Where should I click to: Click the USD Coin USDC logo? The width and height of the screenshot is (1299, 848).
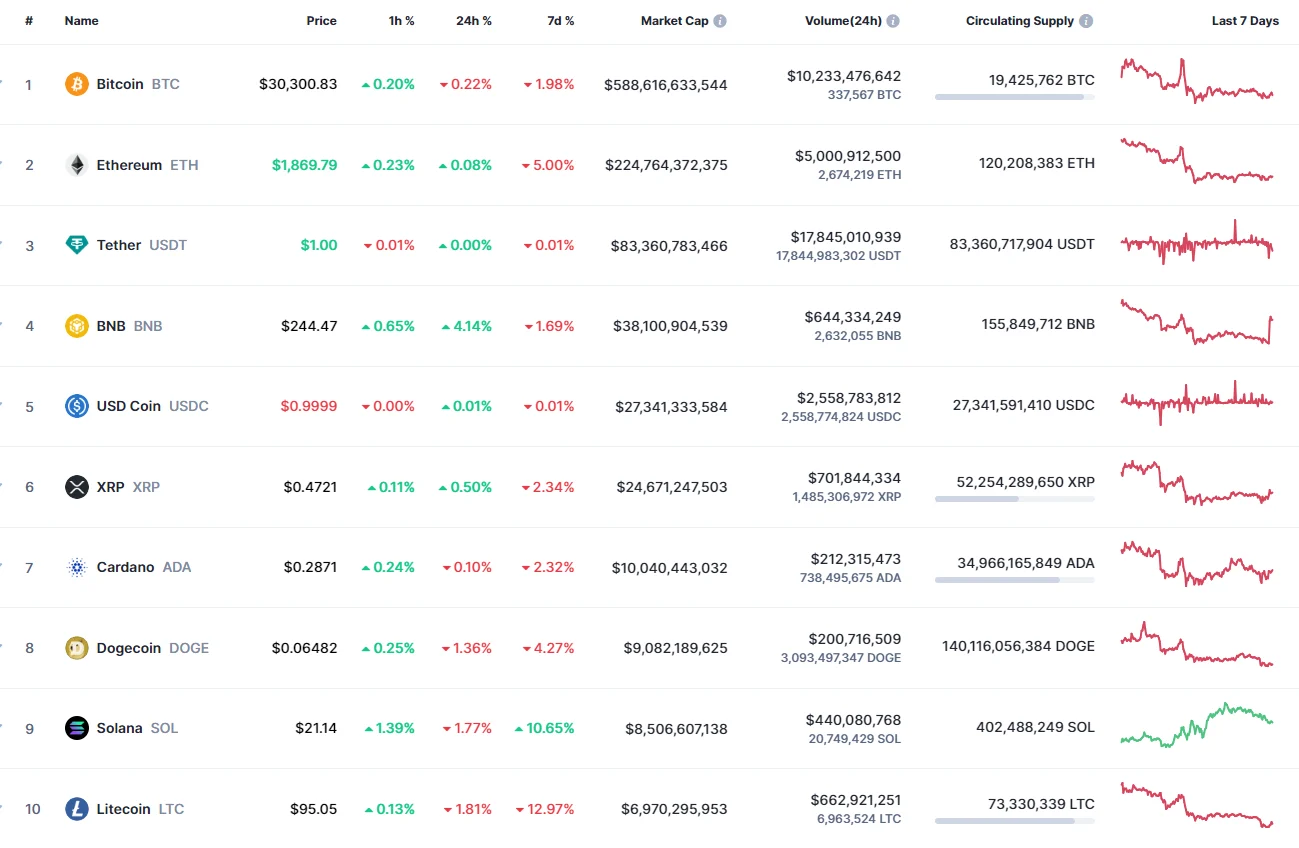pyautogui.click(x=75, y=406)
